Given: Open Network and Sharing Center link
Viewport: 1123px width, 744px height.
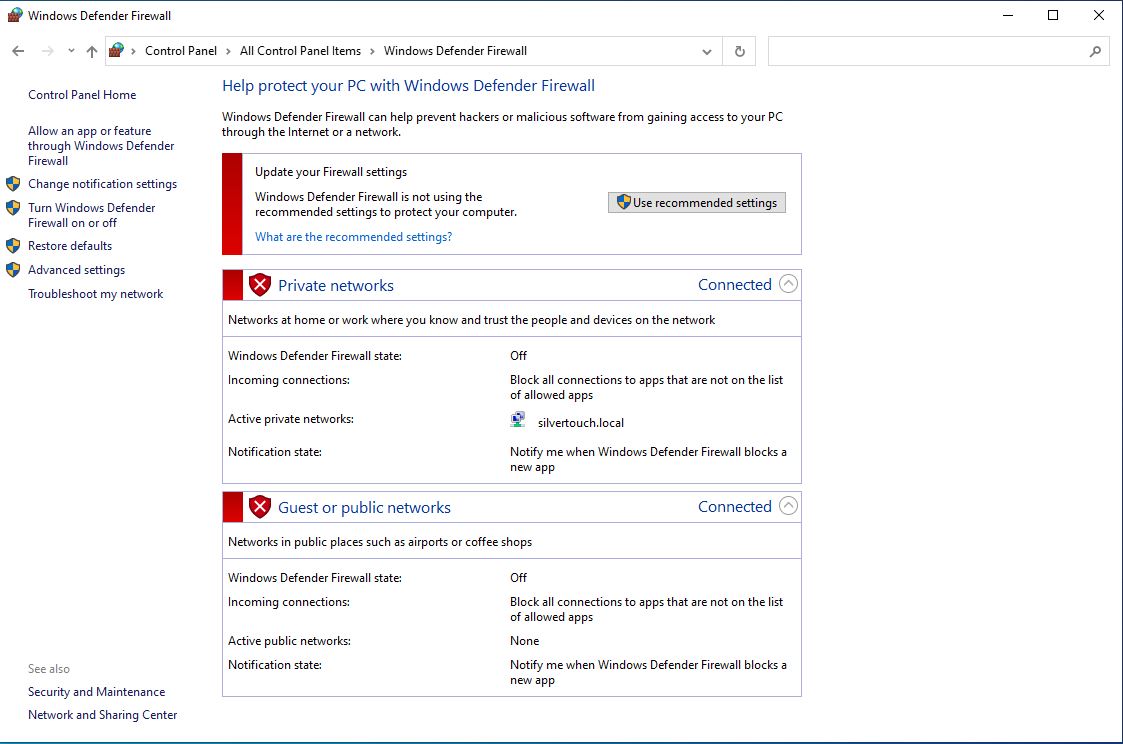Looking at the screenshot, I should pyautogui.click(x=102, y=715).
